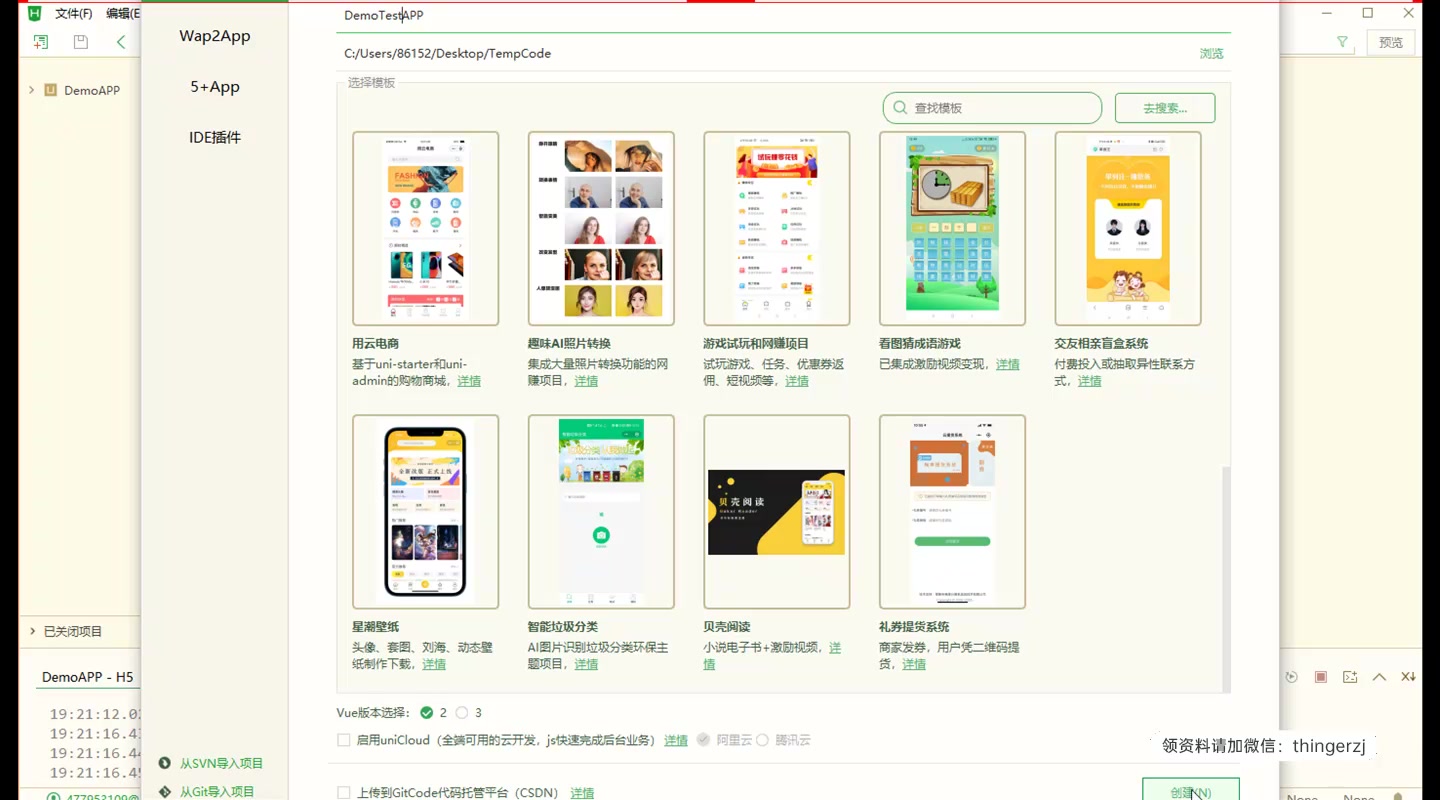Open a new terminal from the console icon
The image size is (1440, 800).
pyautogui.click(x=1350, y=675)
